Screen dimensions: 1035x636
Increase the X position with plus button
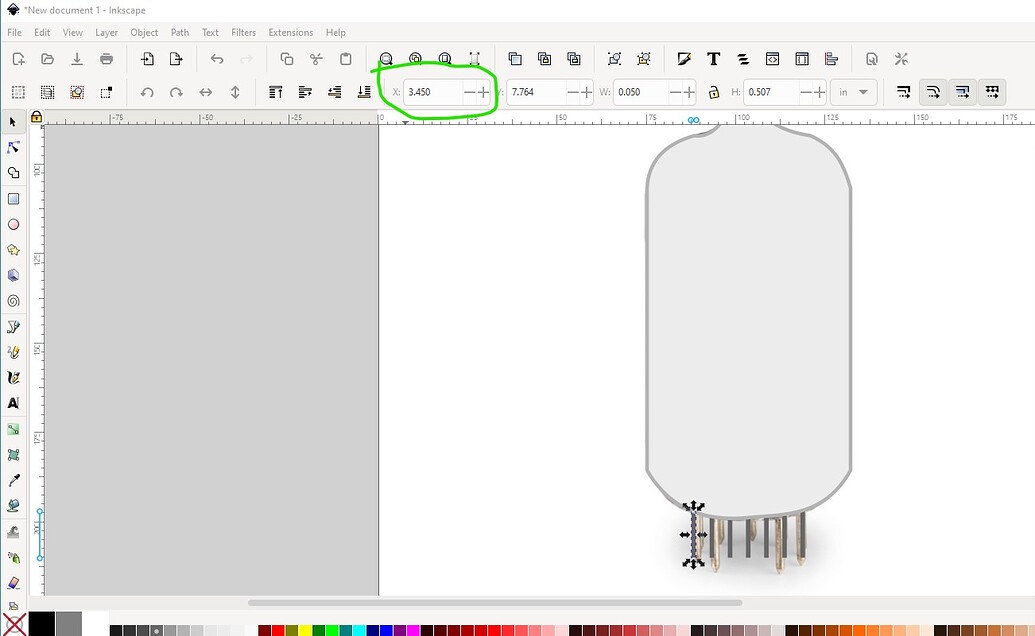[x=484, y=92]
